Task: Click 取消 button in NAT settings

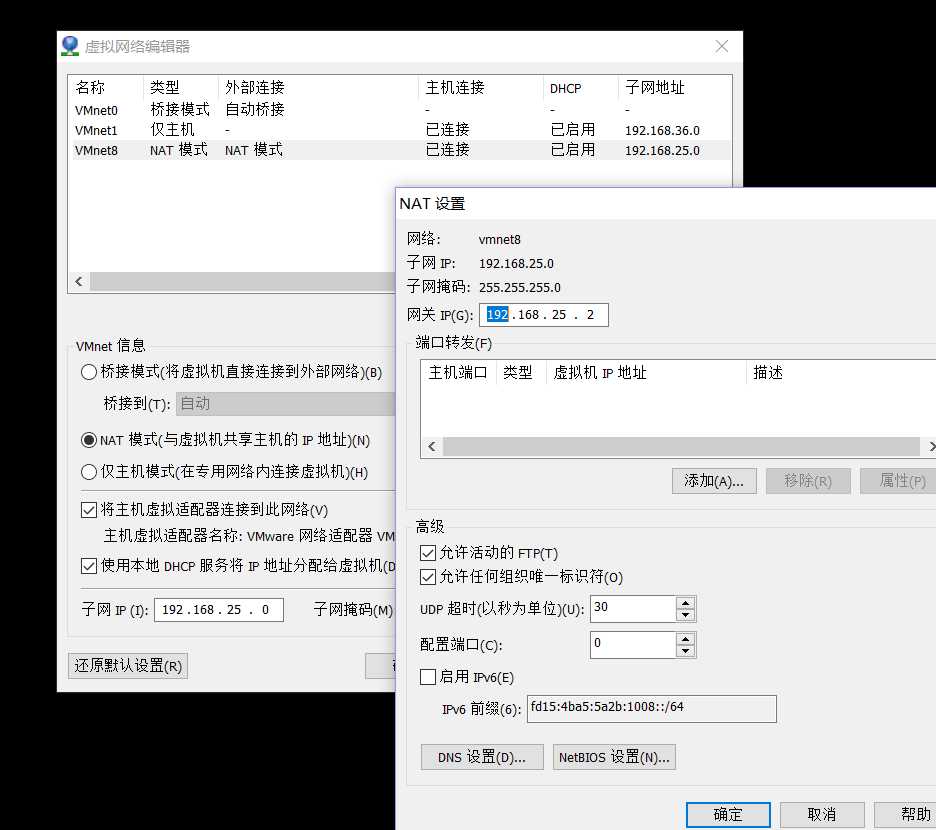Action: click(x=821, y=814)
